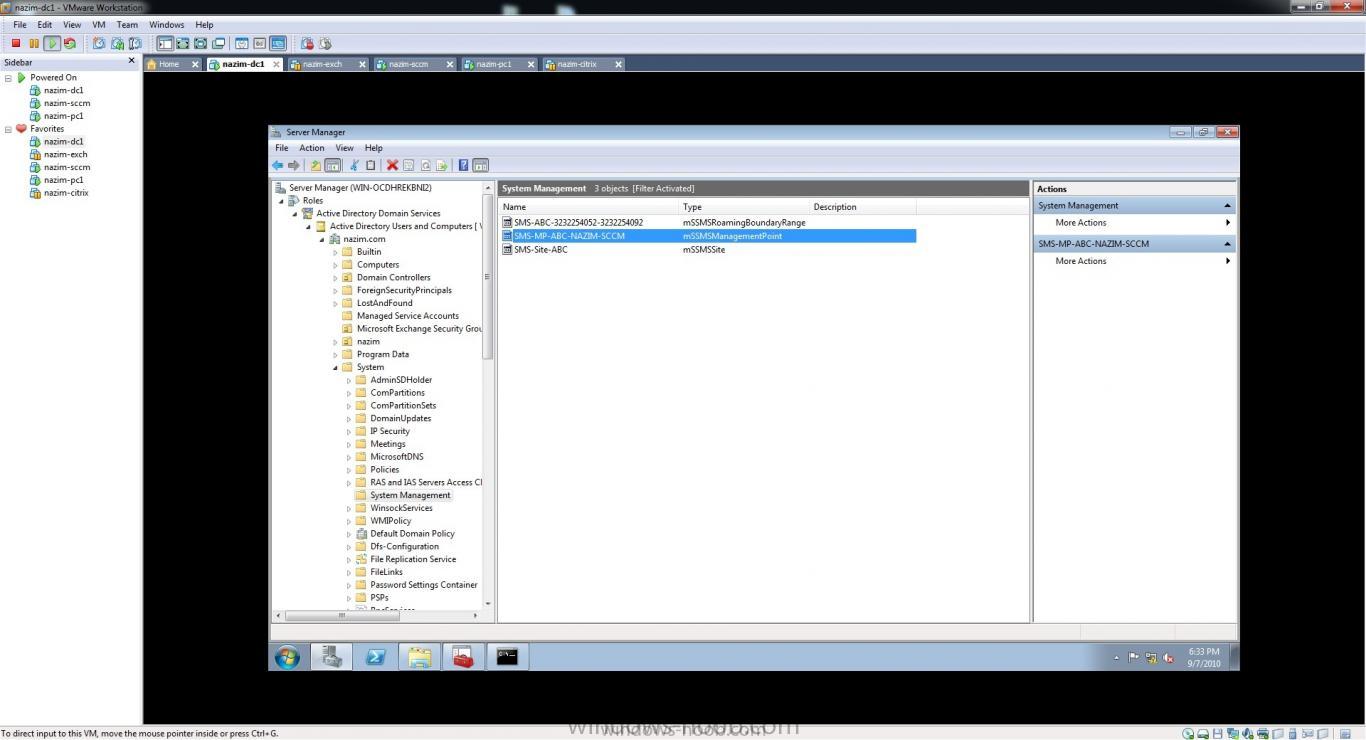Click the Command Prompt taskbar icon

coord(507,657)
